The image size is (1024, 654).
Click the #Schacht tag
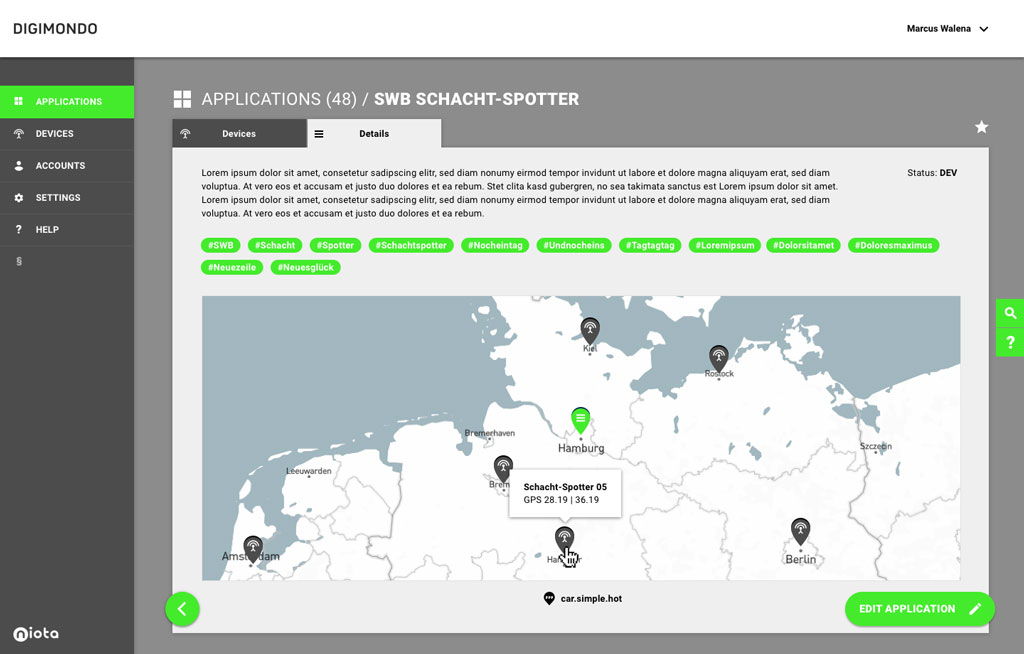[275, 246]
